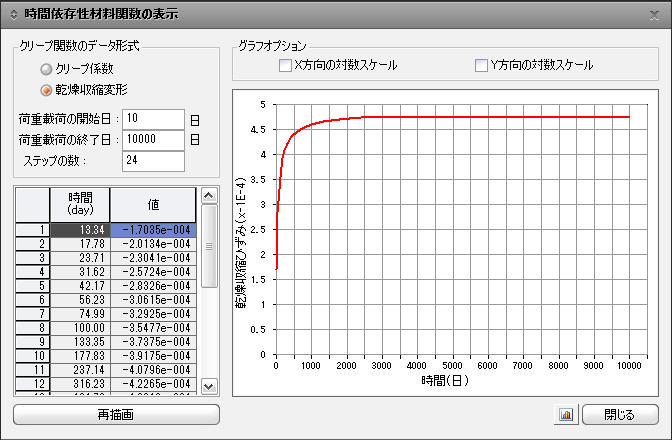Select the time cell 13.34 in row 1
672x440 pixels.
pos(80,229)
